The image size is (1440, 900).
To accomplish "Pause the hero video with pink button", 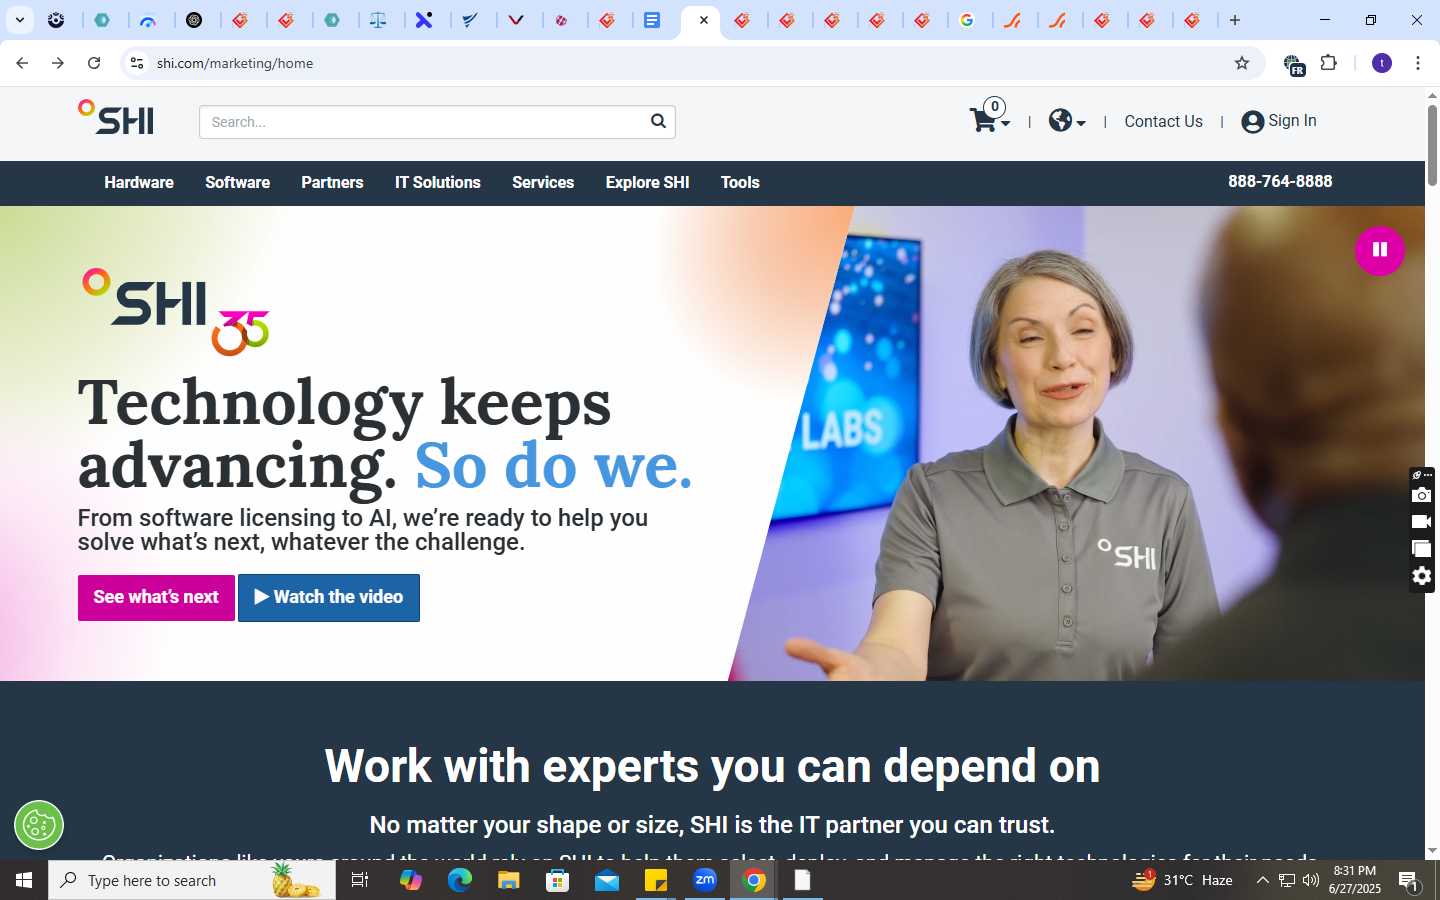I will (x=1380, y=250).
